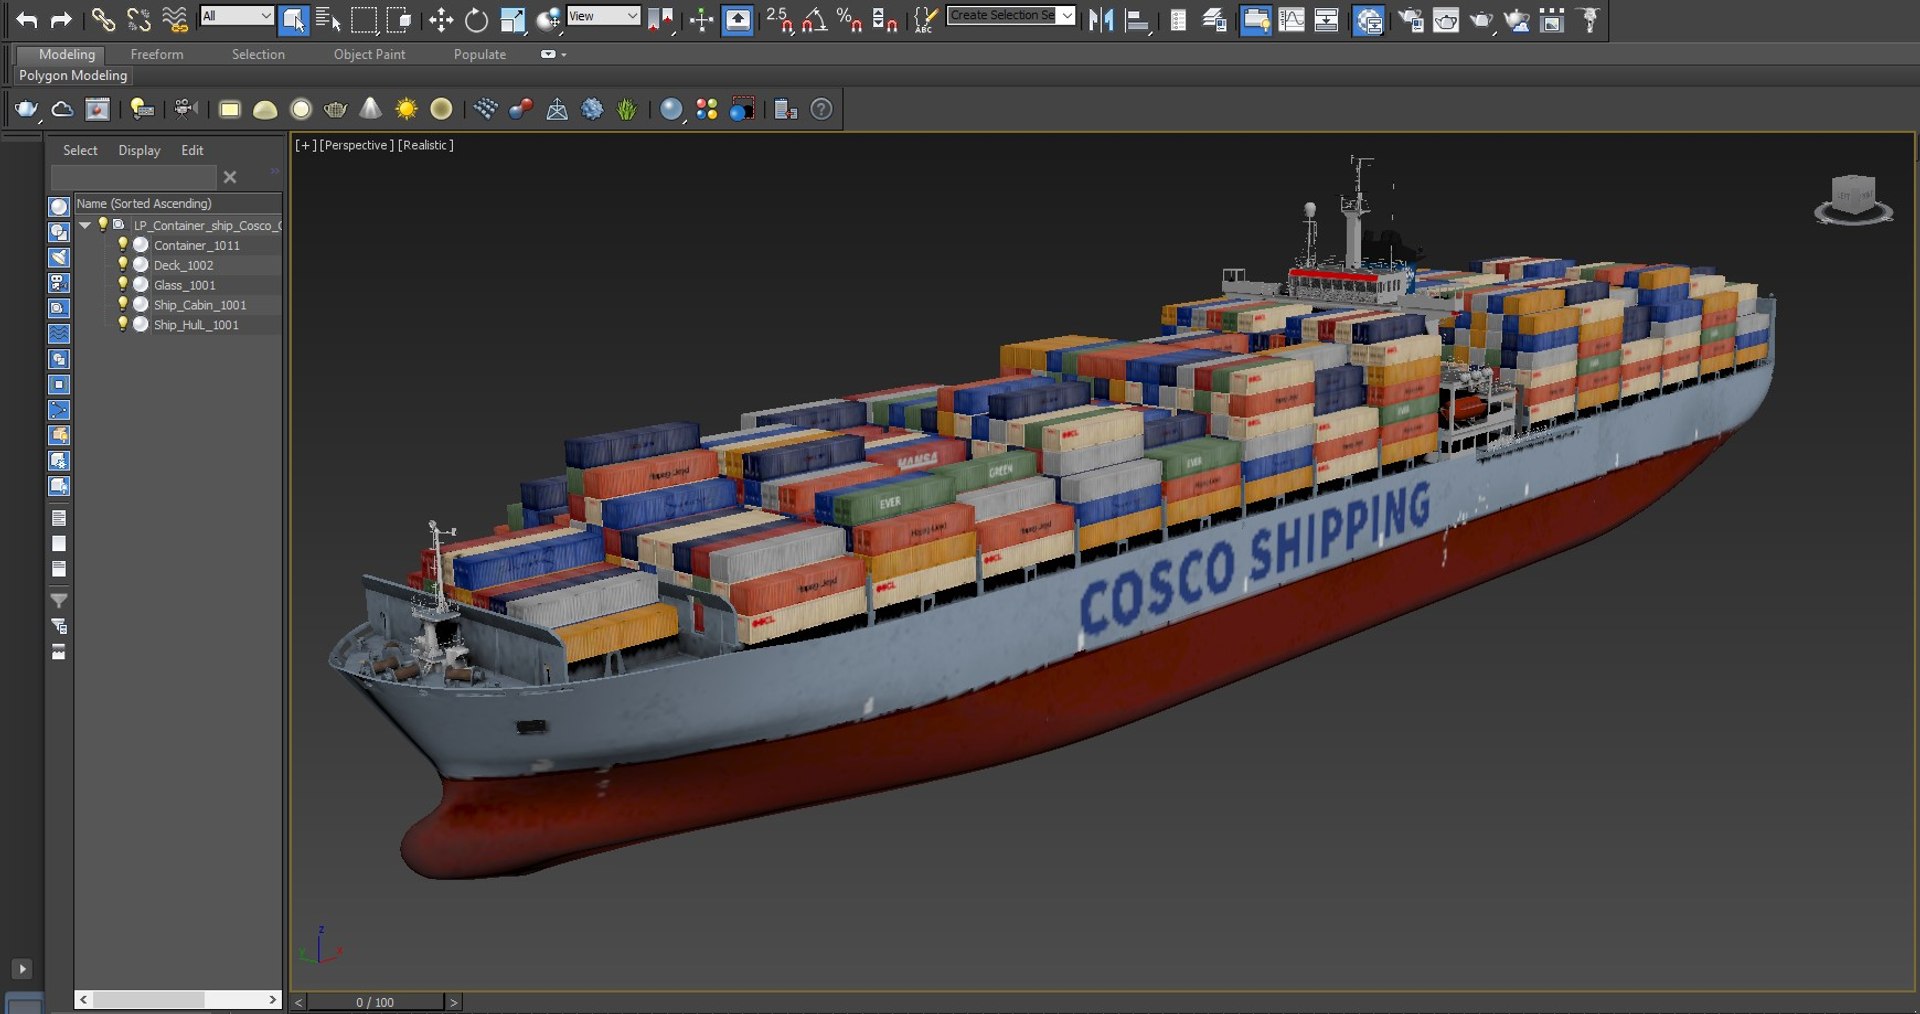This screenshot has height=1014, width=1920.
Task: Click viewport [Realistic] shading label
Action: [x=425, y=145]
